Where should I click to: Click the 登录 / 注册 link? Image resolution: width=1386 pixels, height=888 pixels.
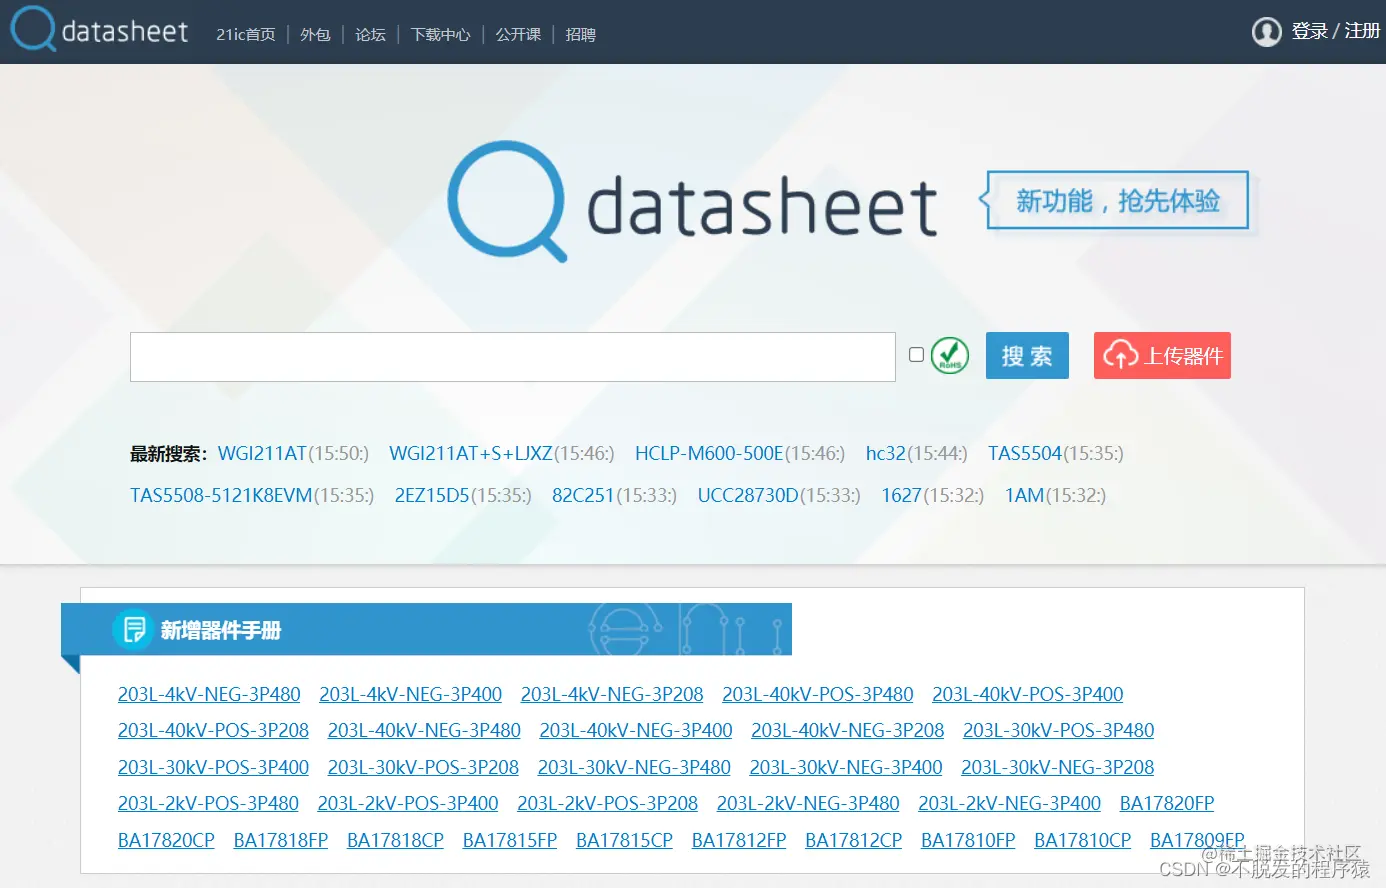pyautogui.click(x=1335, y=31)
